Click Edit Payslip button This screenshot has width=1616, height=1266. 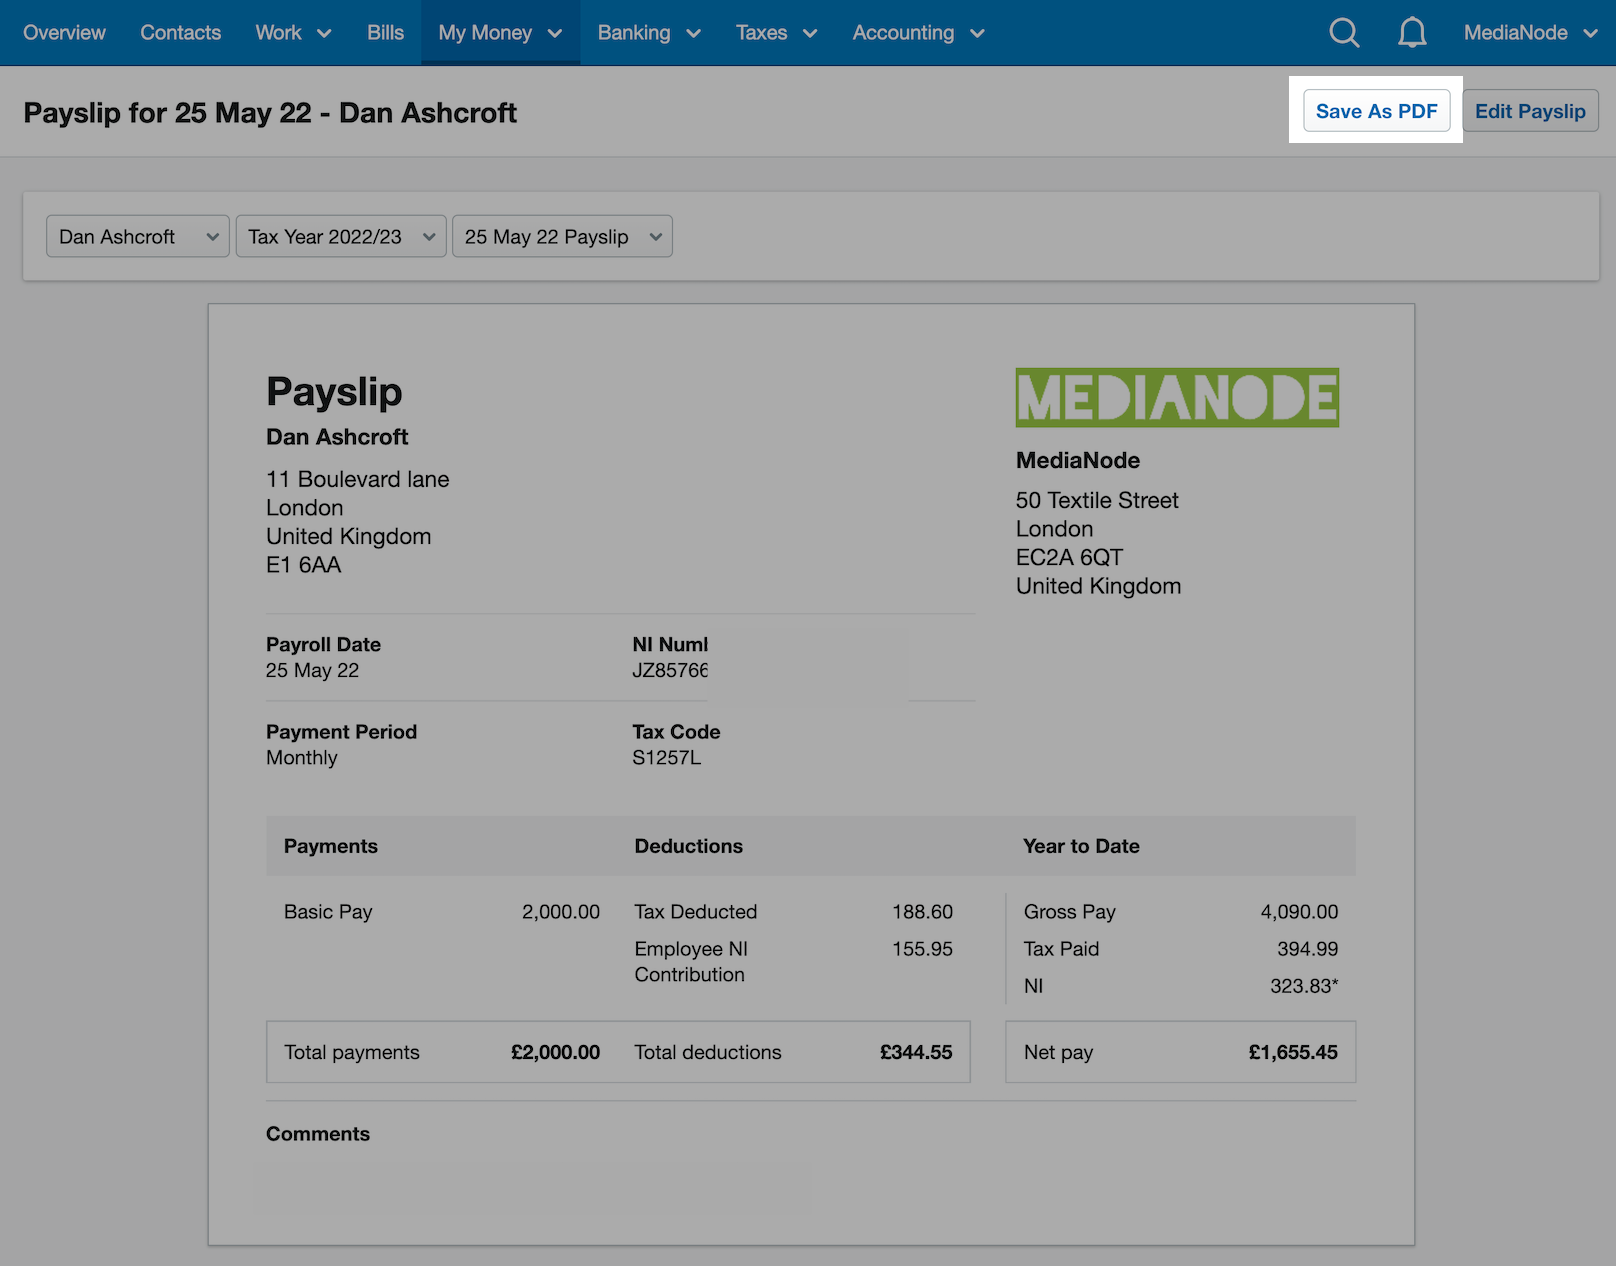pyautogui.click(x=1530, y=111)
